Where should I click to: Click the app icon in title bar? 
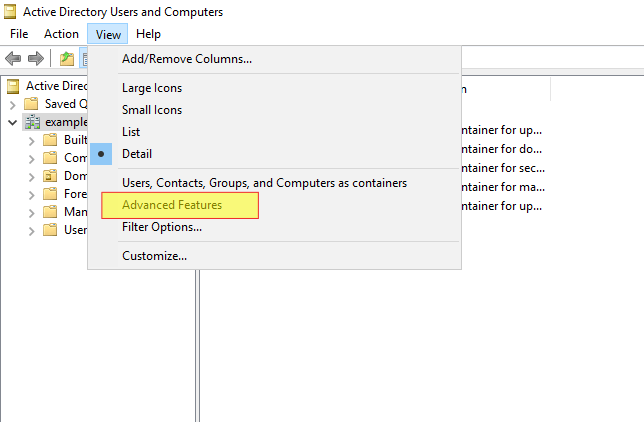tap(10, 12)
